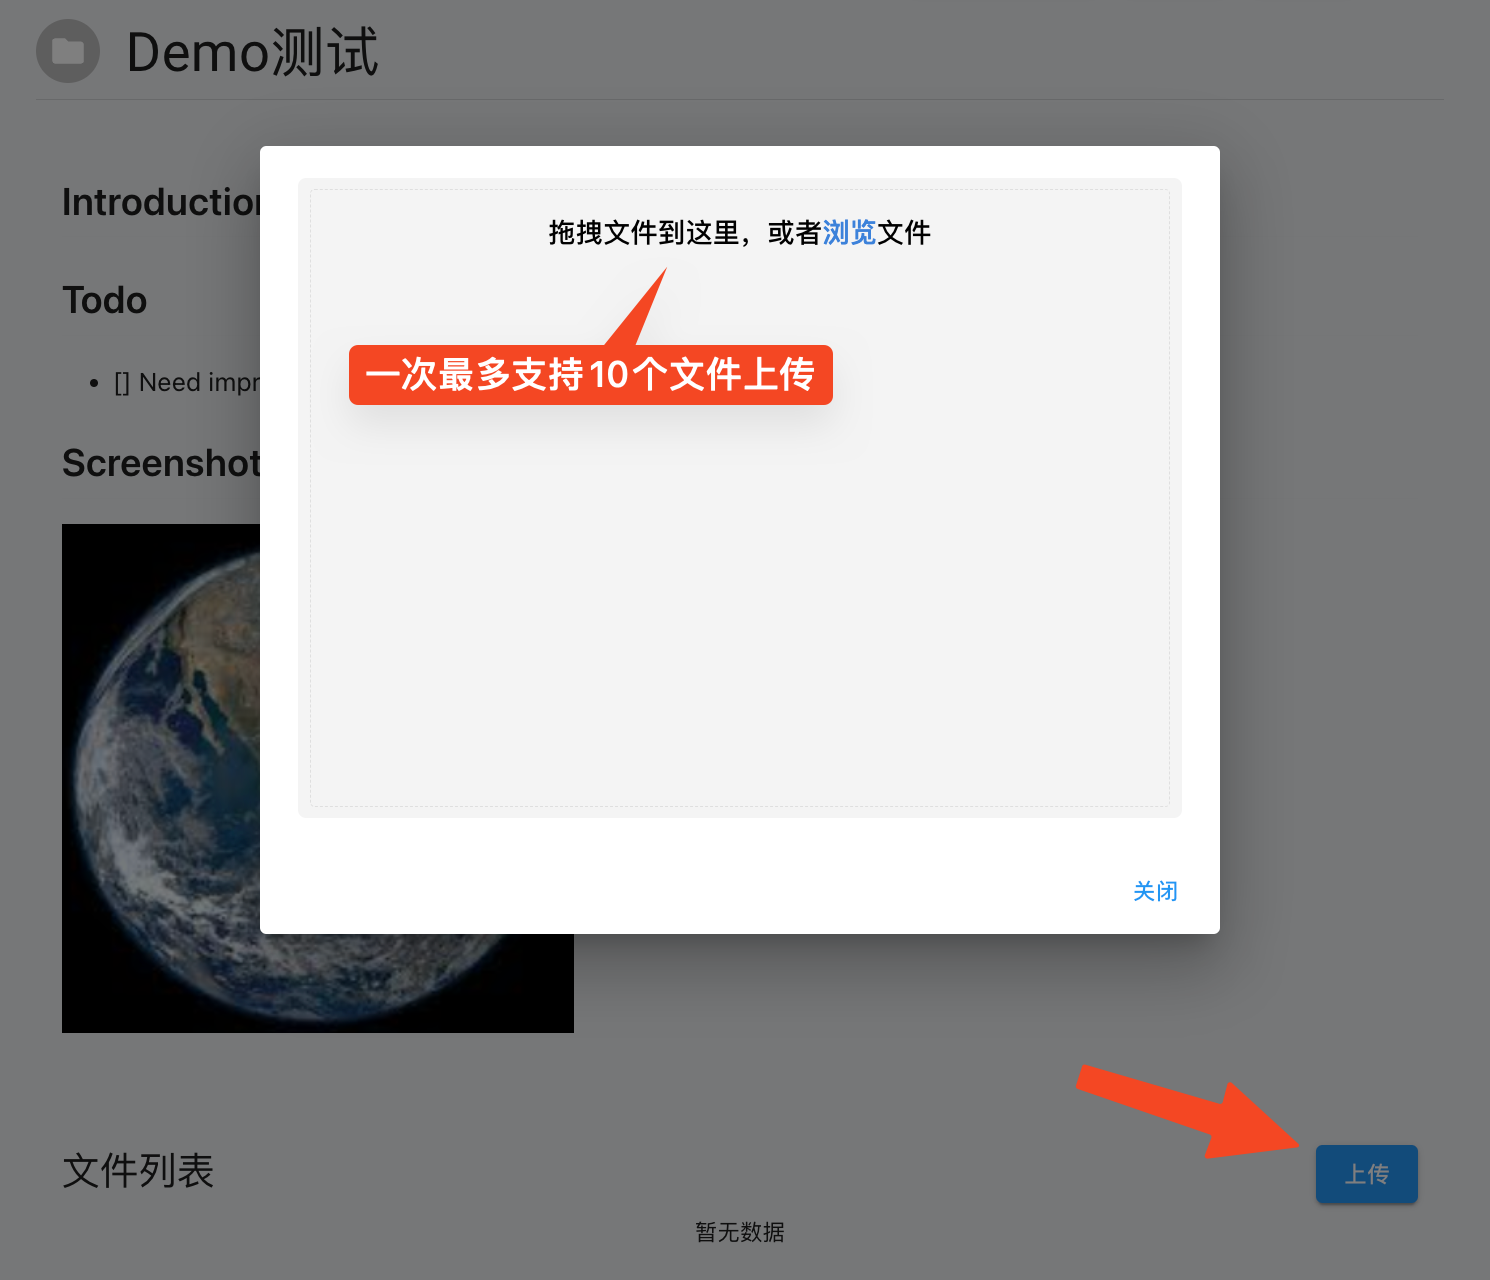Click the 浏览 browse link

click(849, 233)
